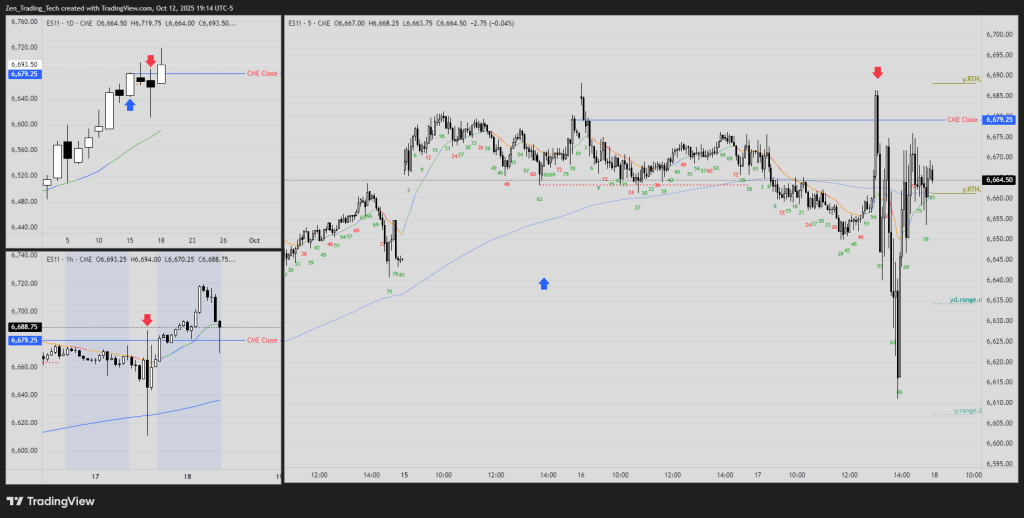Viewport: 1024px width, 518px height.
Task: Select the blue up arrow on daily chart
Action: pyautogui.click(x=130, y=103)
